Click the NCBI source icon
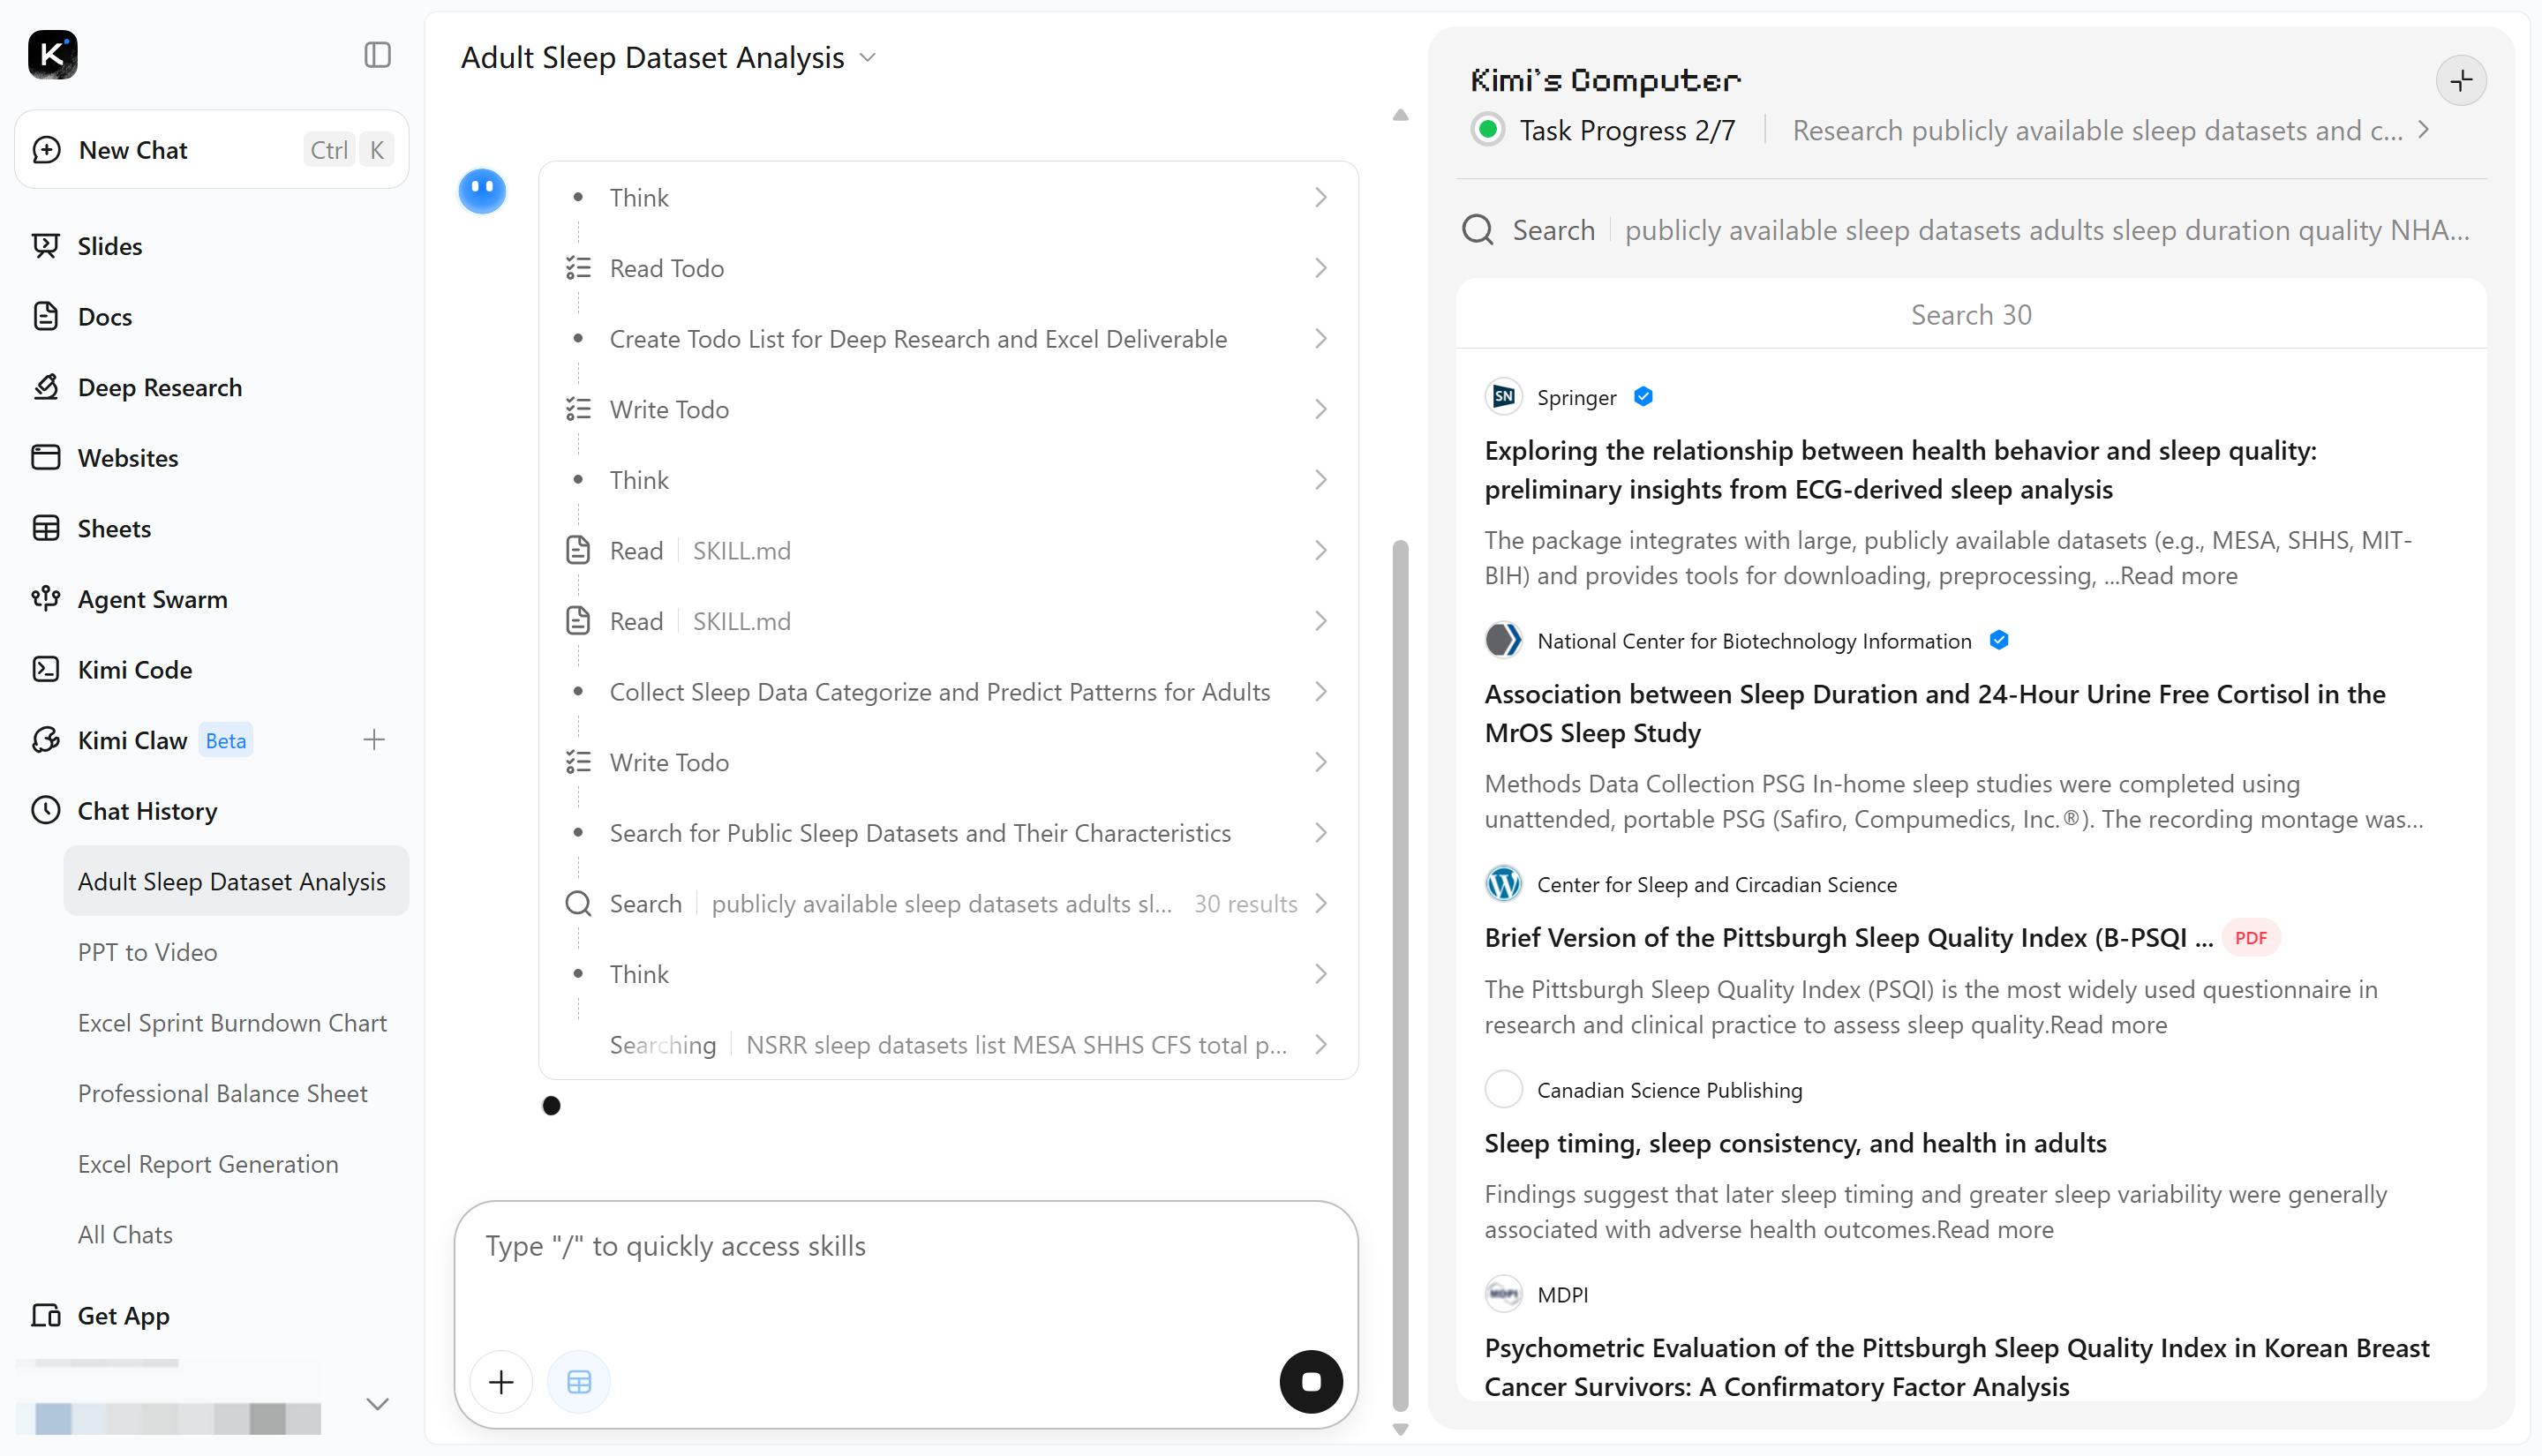This screenshot has width=2542, height=1456. 1503,640
